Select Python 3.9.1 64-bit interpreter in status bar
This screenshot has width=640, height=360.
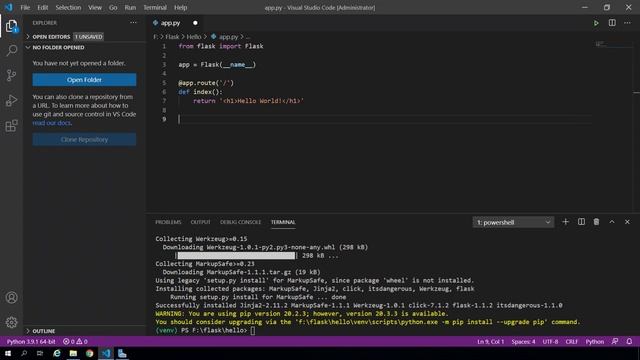[31, 342]
